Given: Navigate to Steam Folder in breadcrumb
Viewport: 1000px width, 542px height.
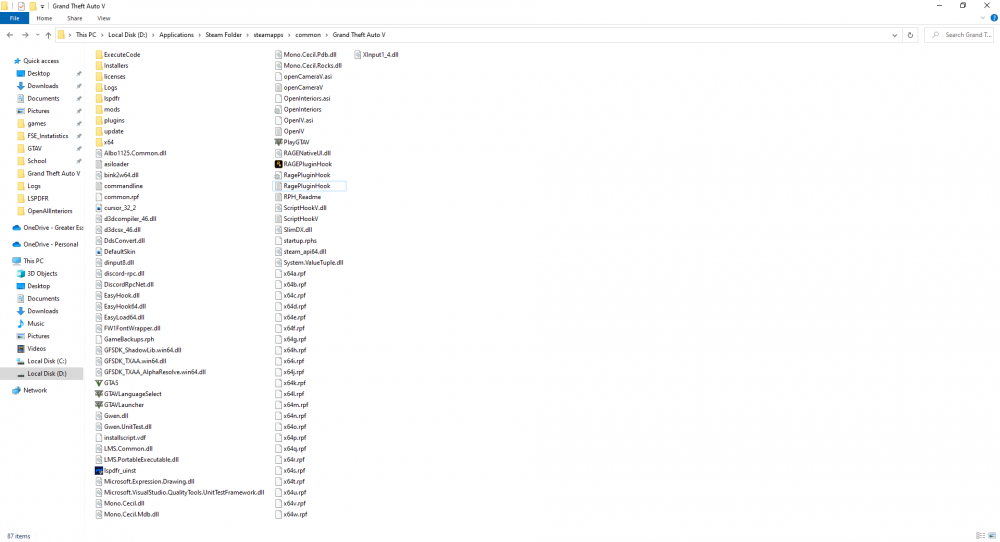Looking at the screenshot, I should tap(223, 35).
